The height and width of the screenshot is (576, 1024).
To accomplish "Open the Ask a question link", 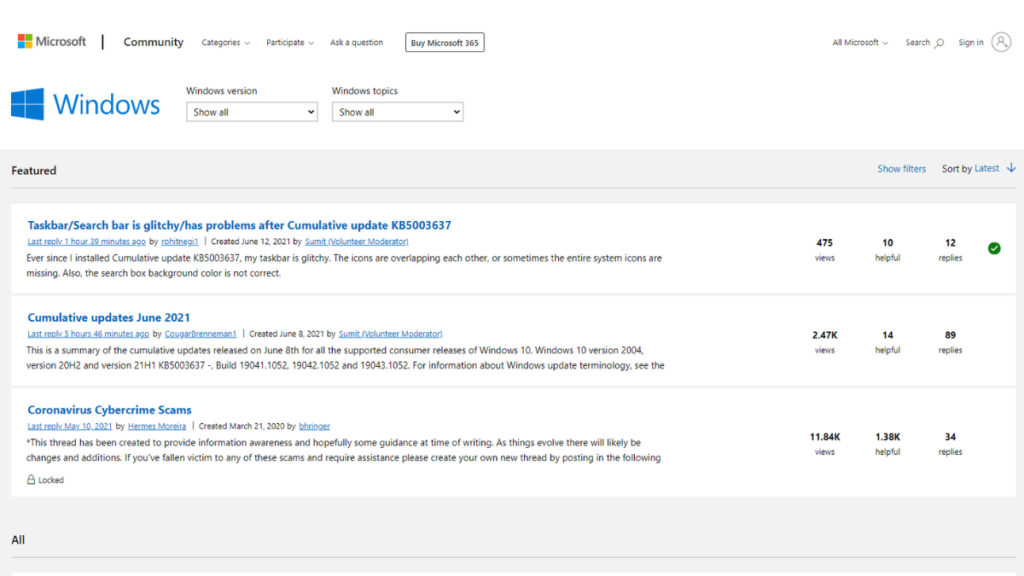I will (x=356, y=43).
